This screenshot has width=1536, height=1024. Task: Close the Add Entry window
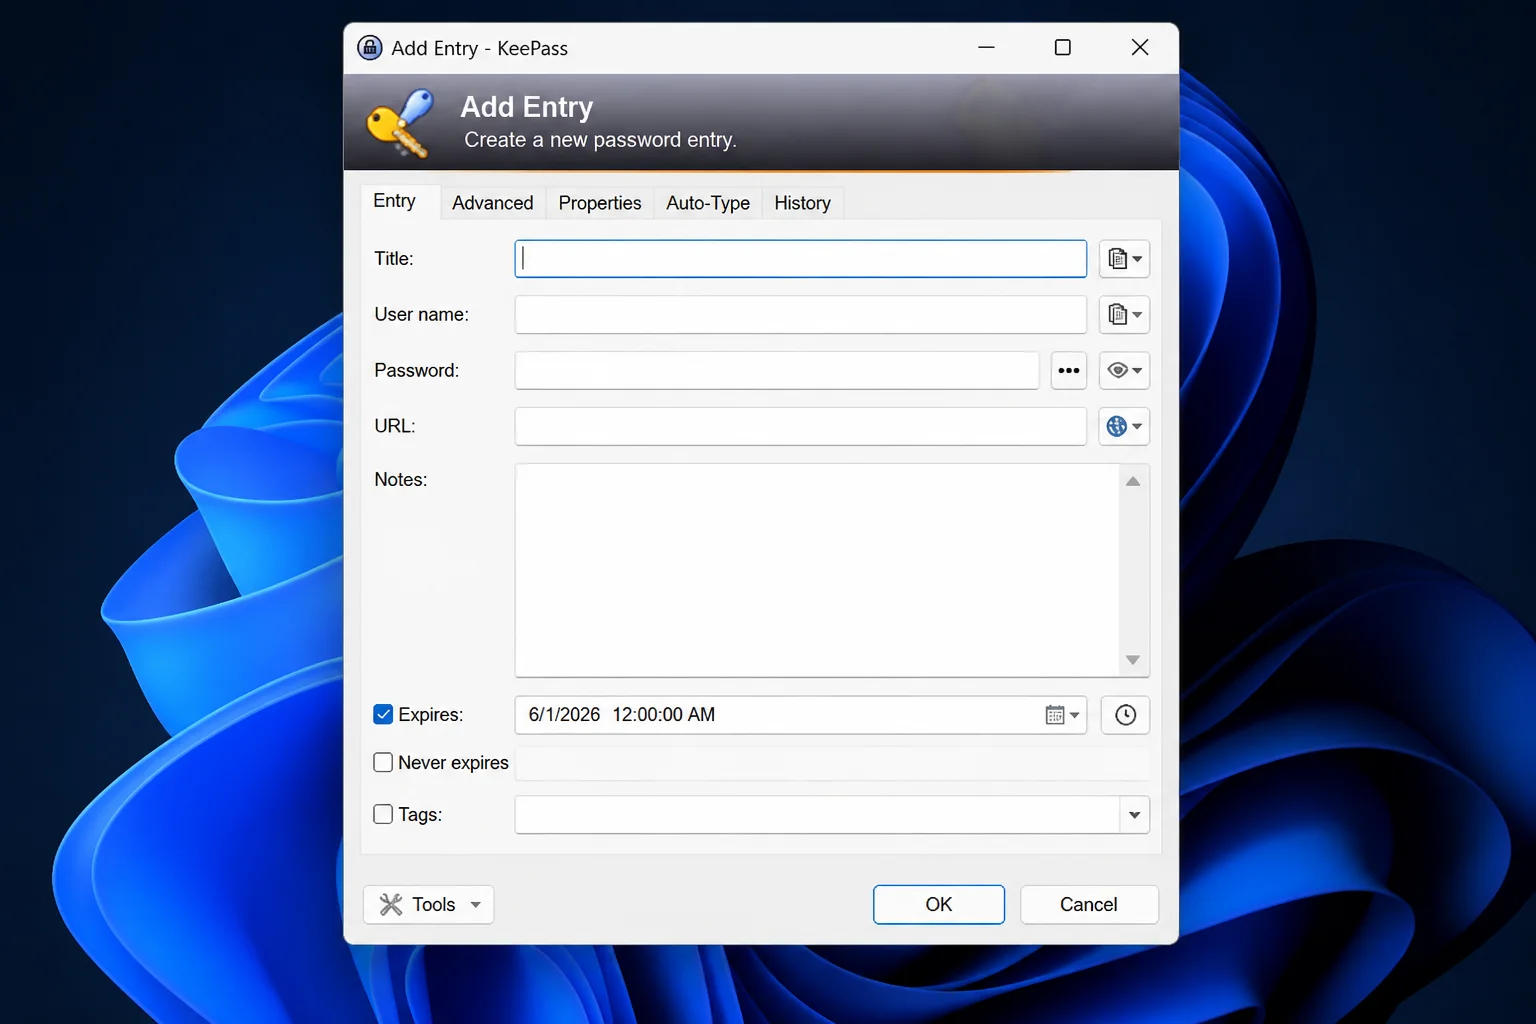pyautogui.click(x=1140, y=48)
